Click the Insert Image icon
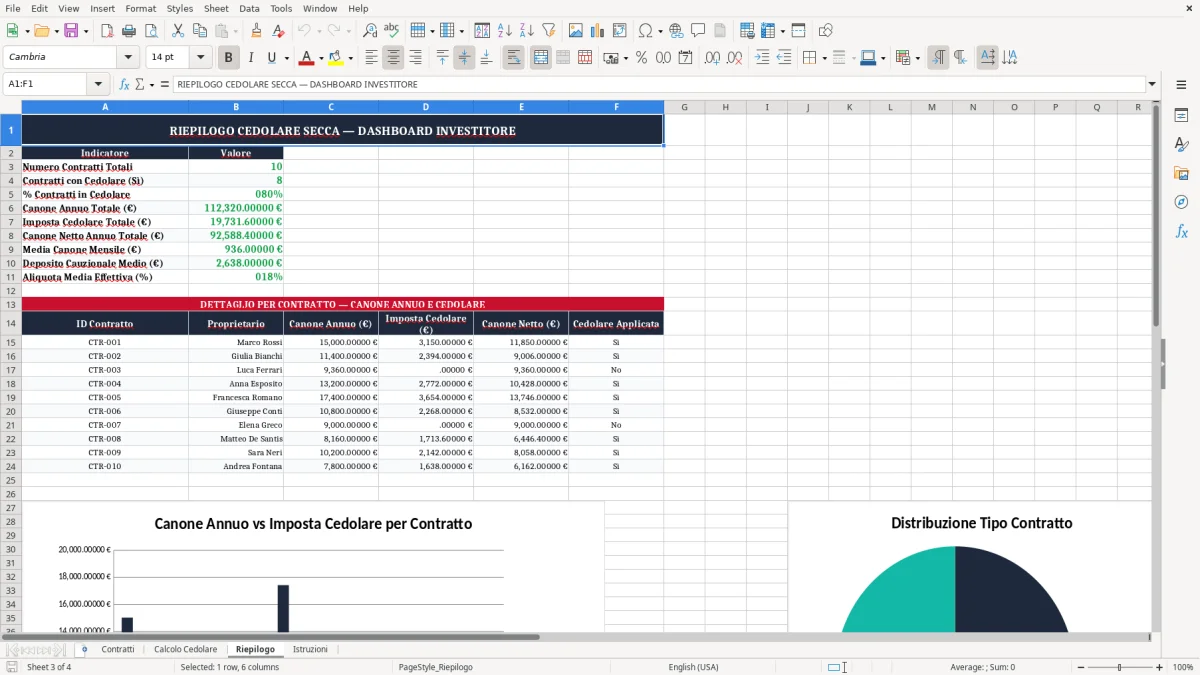The image size is (1200, 675). click(576, 31)
